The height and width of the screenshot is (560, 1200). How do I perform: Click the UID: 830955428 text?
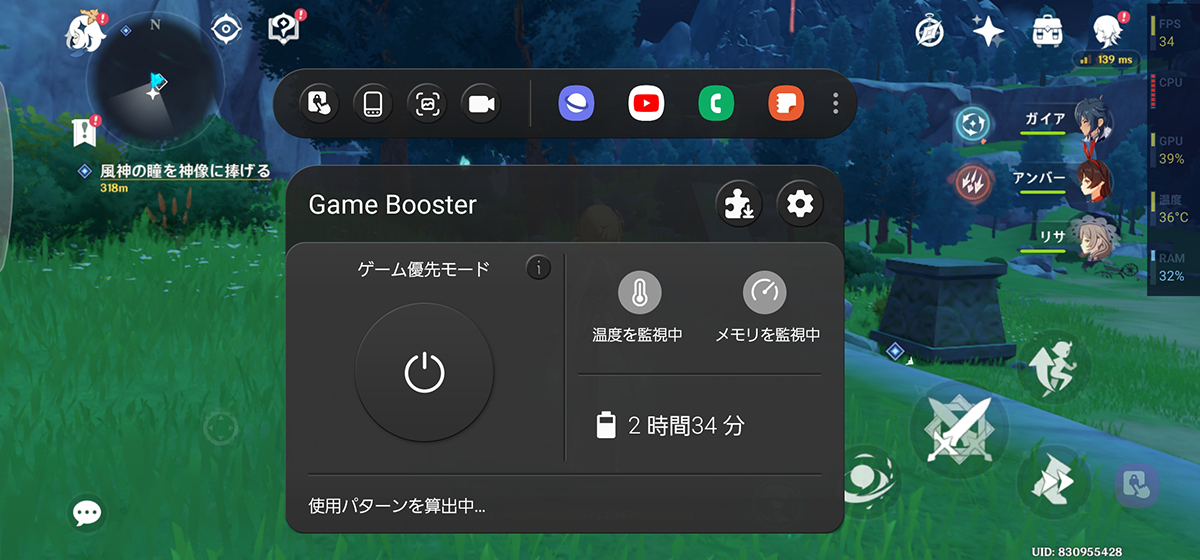[1077, 551]
